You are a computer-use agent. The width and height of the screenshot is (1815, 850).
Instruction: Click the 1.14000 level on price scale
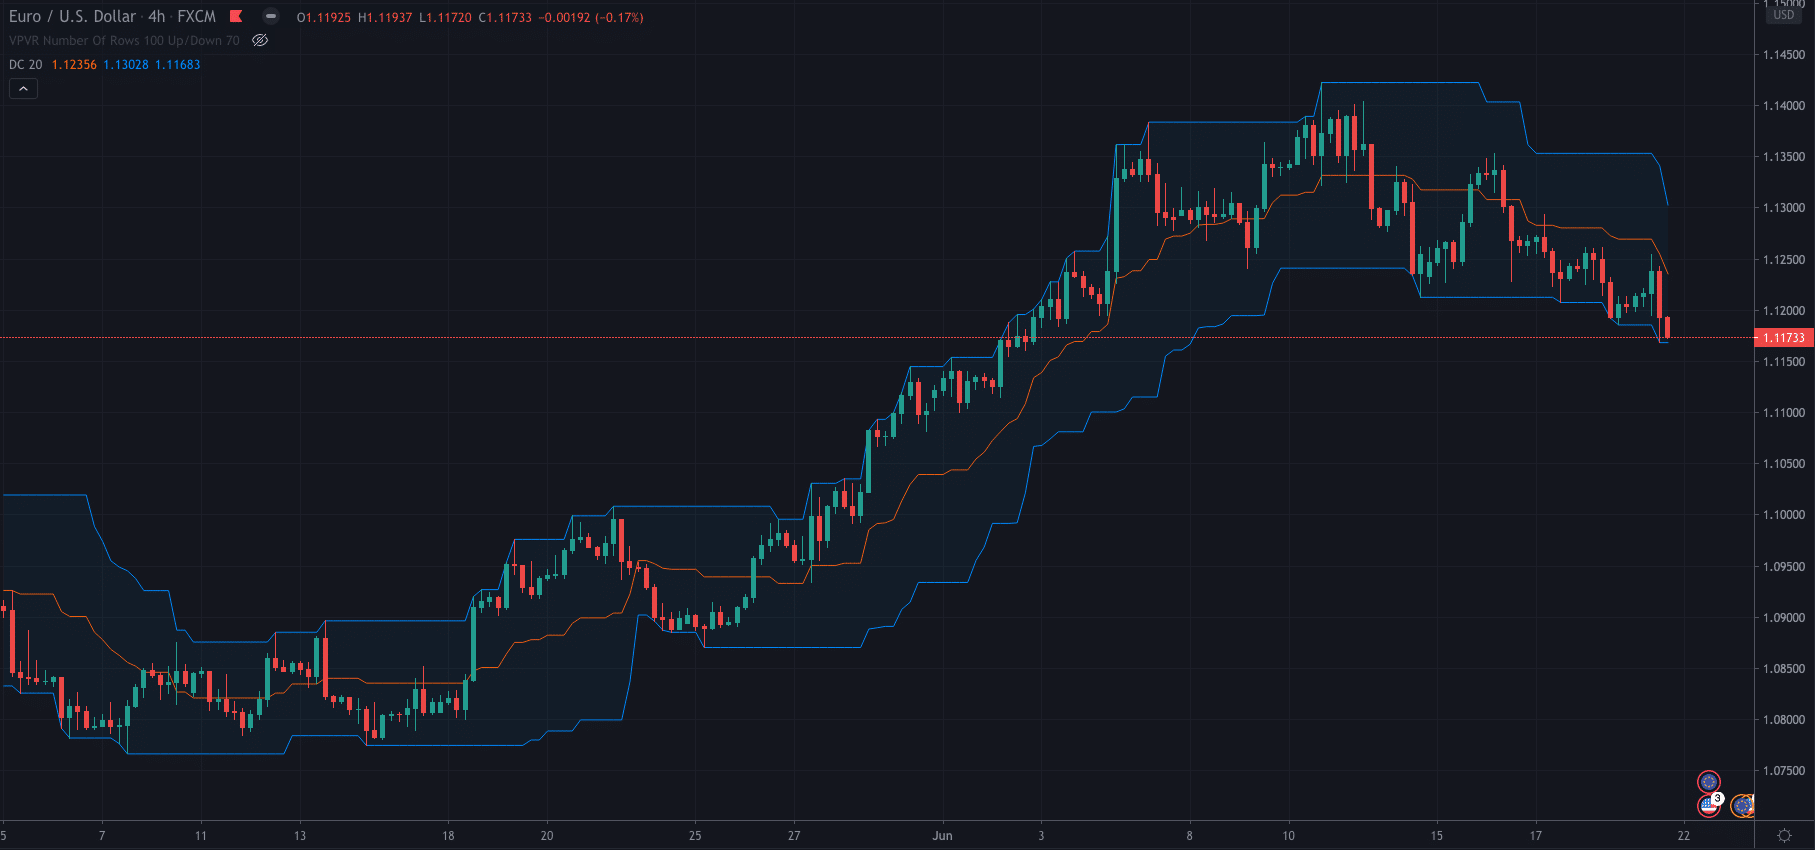pos(1784,106)
